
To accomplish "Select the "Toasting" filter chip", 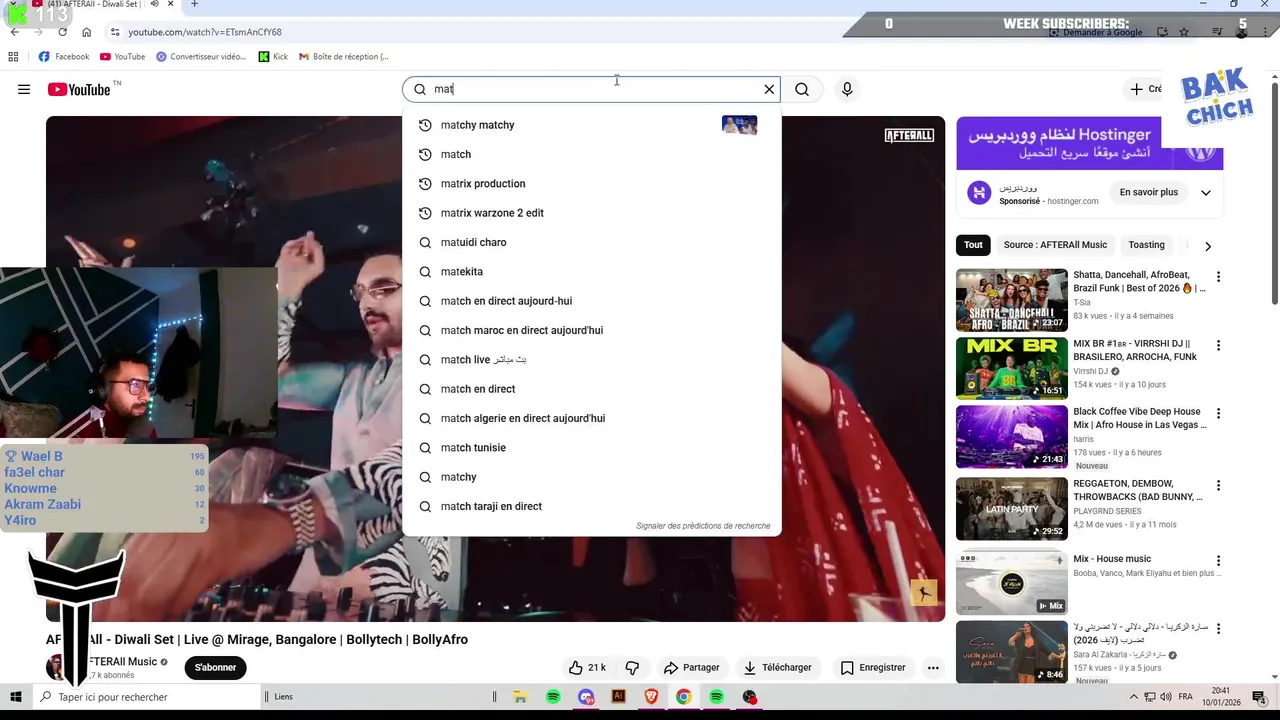I will (1146, 245).
